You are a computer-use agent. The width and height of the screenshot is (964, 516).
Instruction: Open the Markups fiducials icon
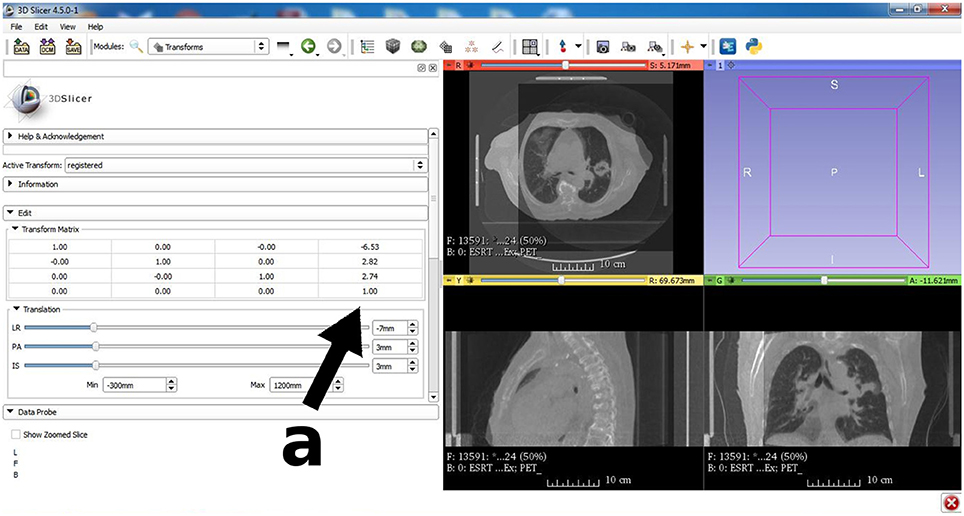click(x=472, y=47)
